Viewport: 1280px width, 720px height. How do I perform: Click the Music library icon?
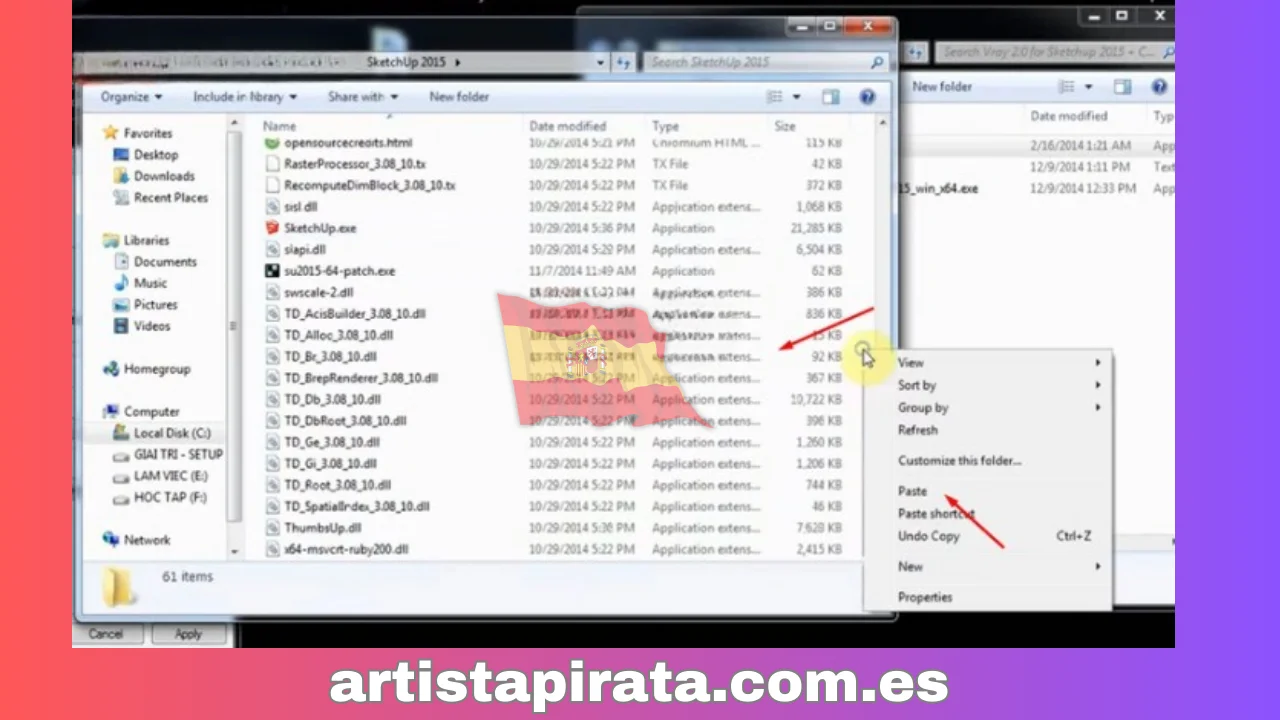click(x=121, y=283)
